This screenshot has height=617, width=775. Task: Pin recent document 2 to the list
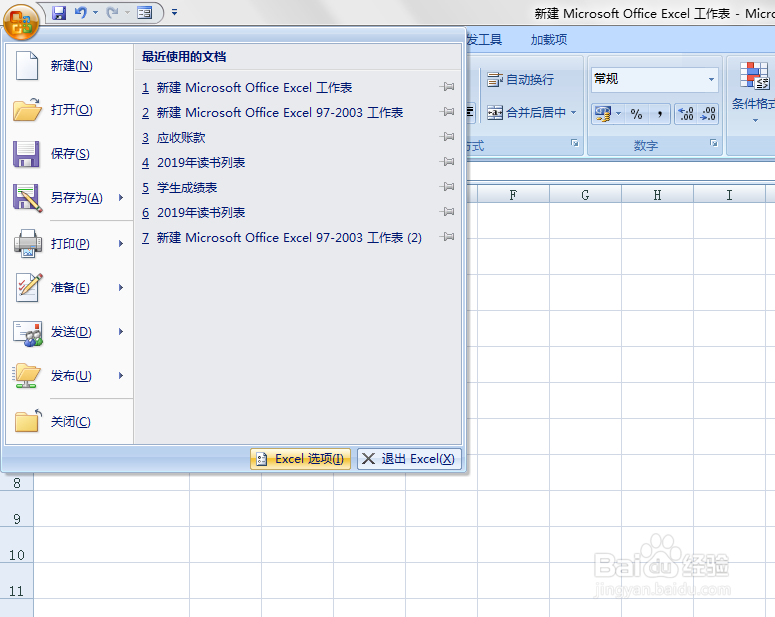point(447,112)
